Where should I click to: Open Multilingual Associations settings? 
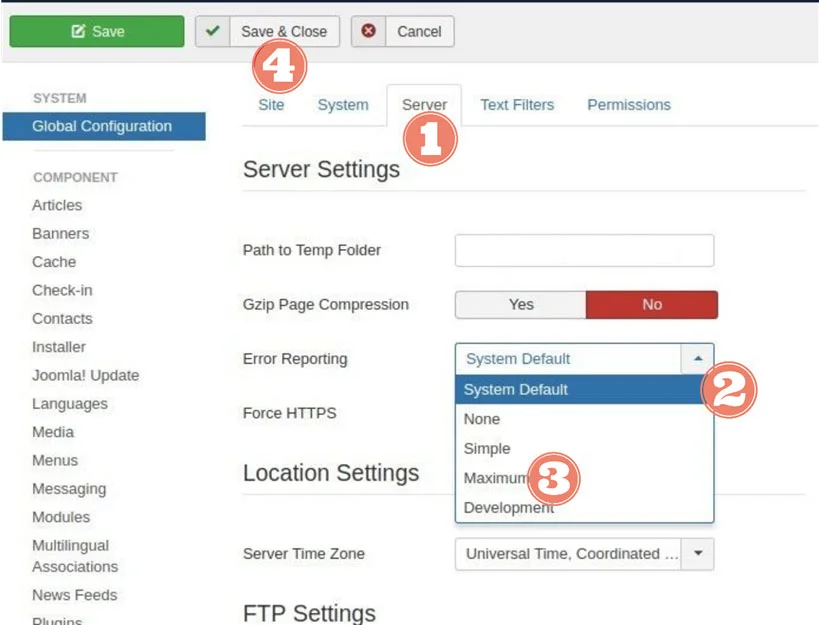coord(74,556)
